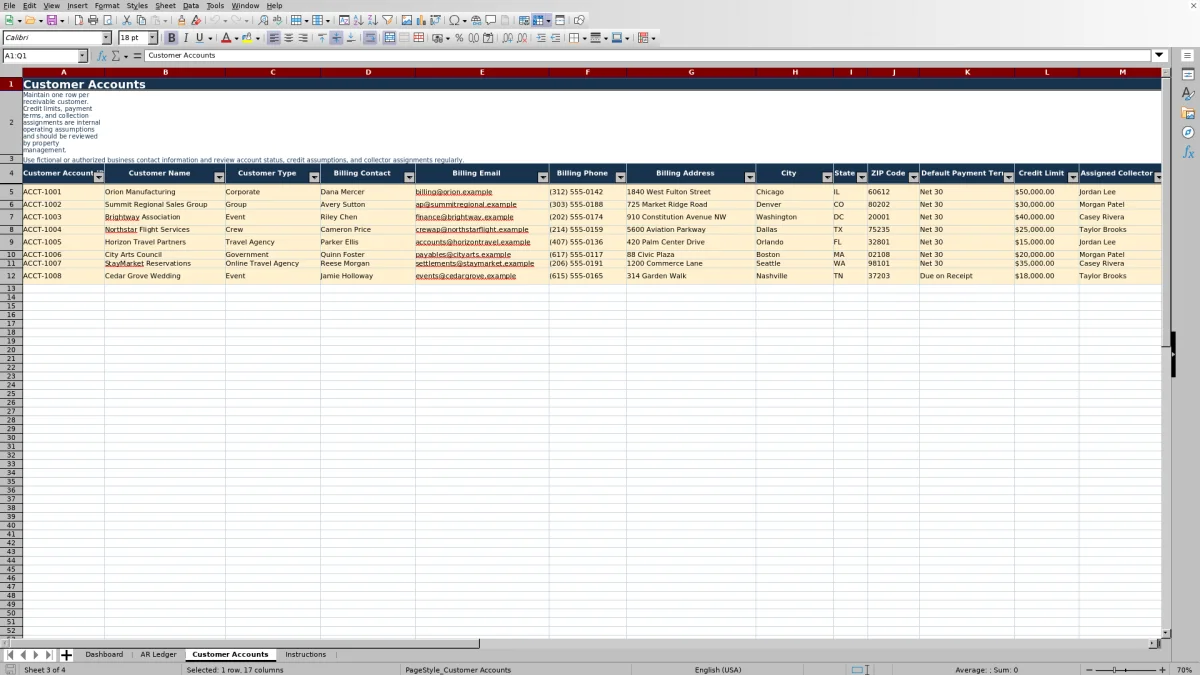This screenshot has height=675, width=1200.
Task: Click the Cut scissors icon
Action: 127,20
